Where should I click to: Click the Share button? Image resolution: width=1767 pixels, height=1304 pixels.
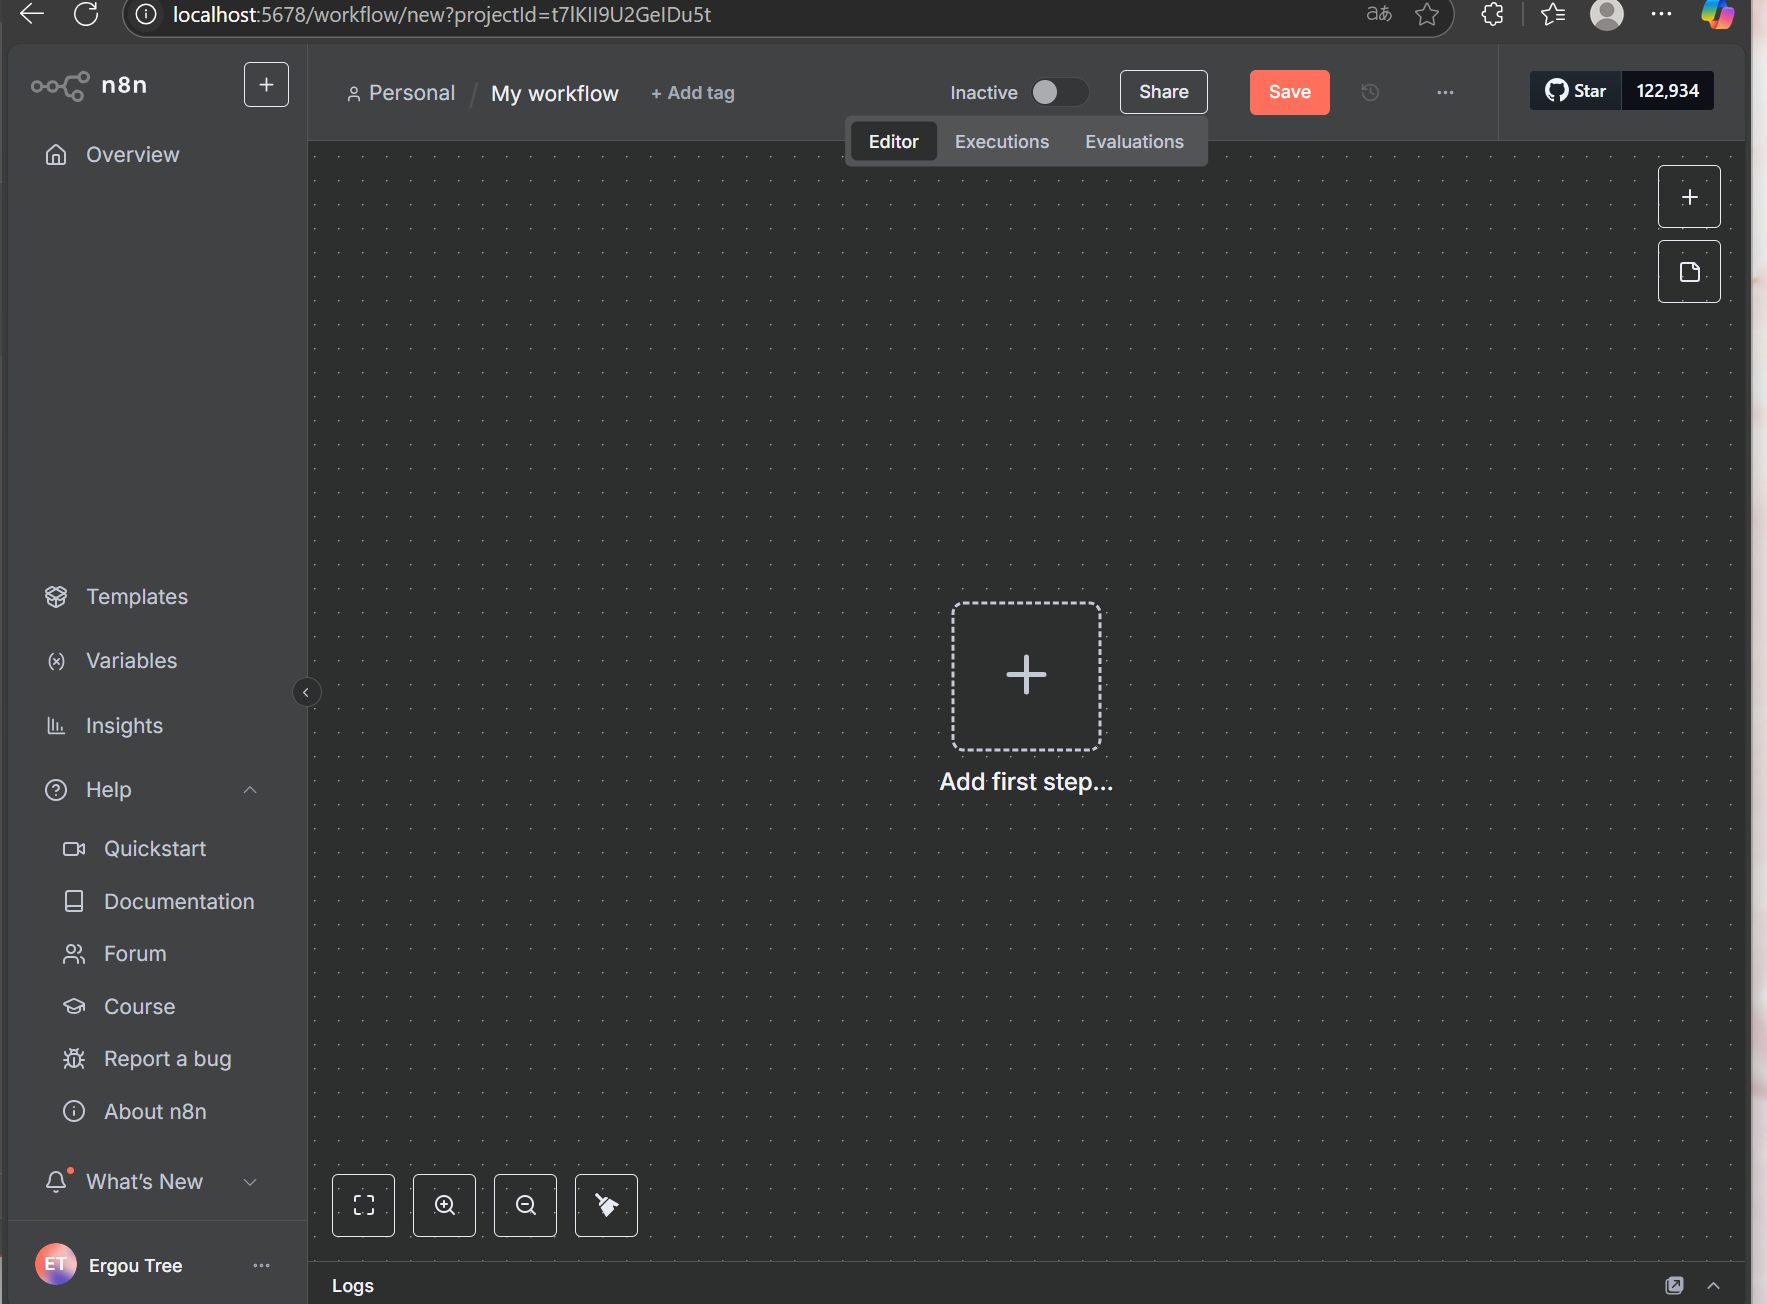(x=1163, y=92)
